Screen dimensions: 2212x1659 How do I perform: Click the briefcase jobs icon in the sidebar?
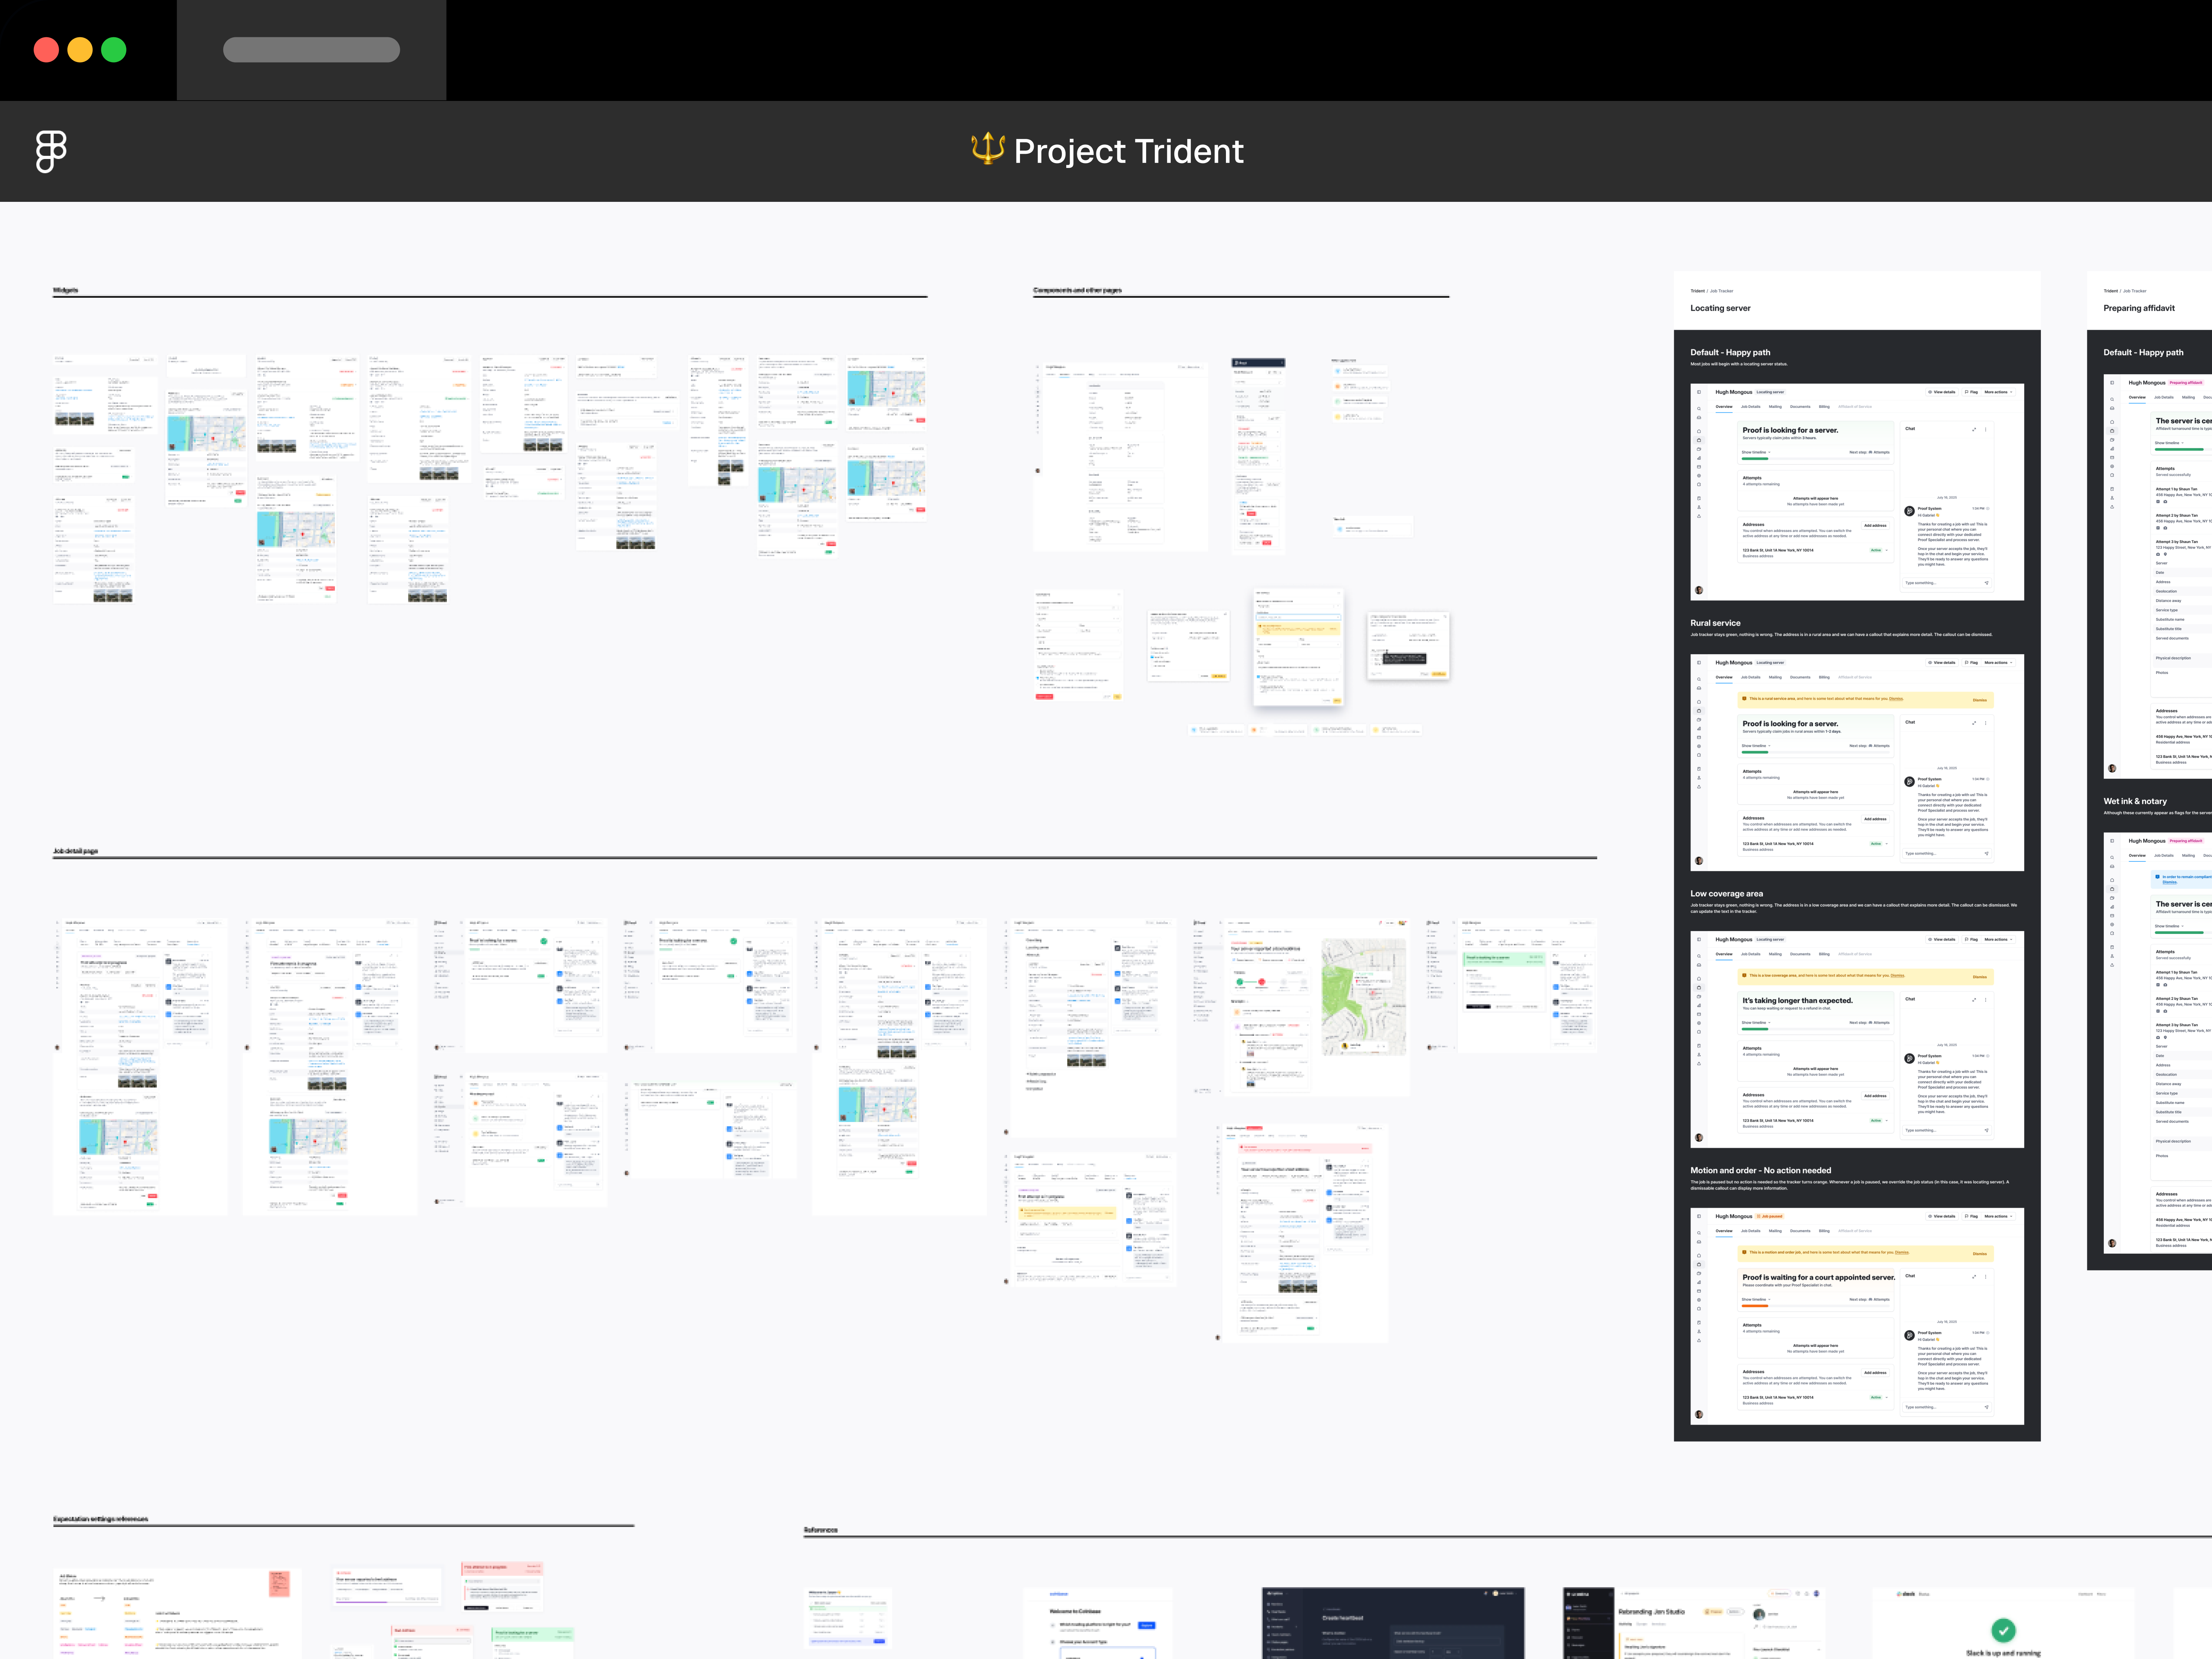click(x=1699, y=440)
